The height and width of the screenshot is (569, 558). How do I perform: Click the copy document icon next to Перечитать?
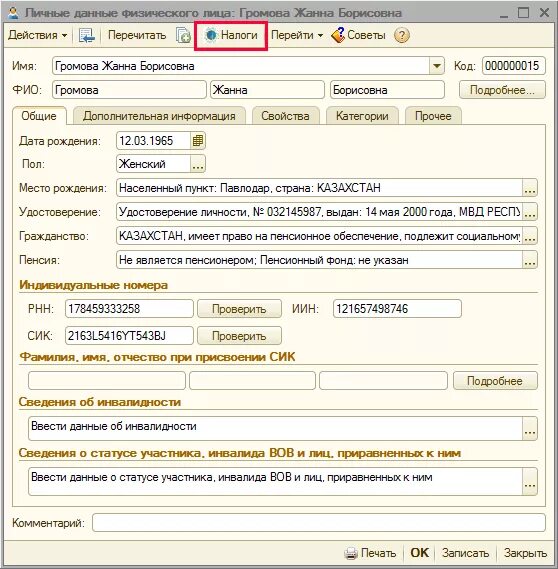click(183, 35)
